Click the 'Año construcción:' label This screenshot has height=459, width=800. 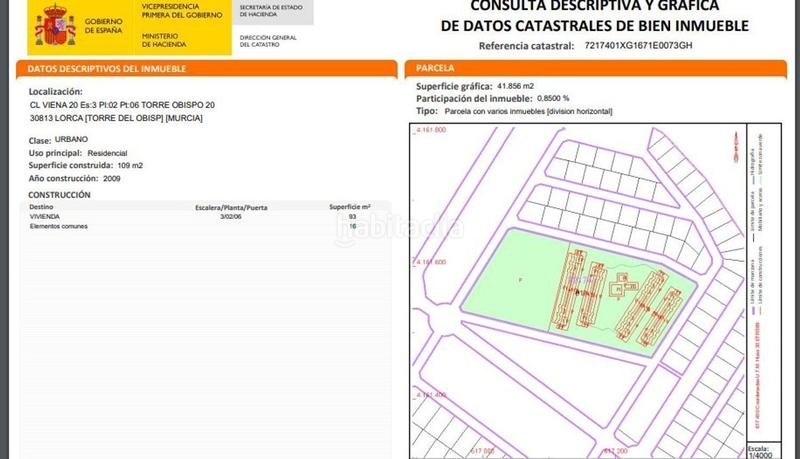point(63,178)
